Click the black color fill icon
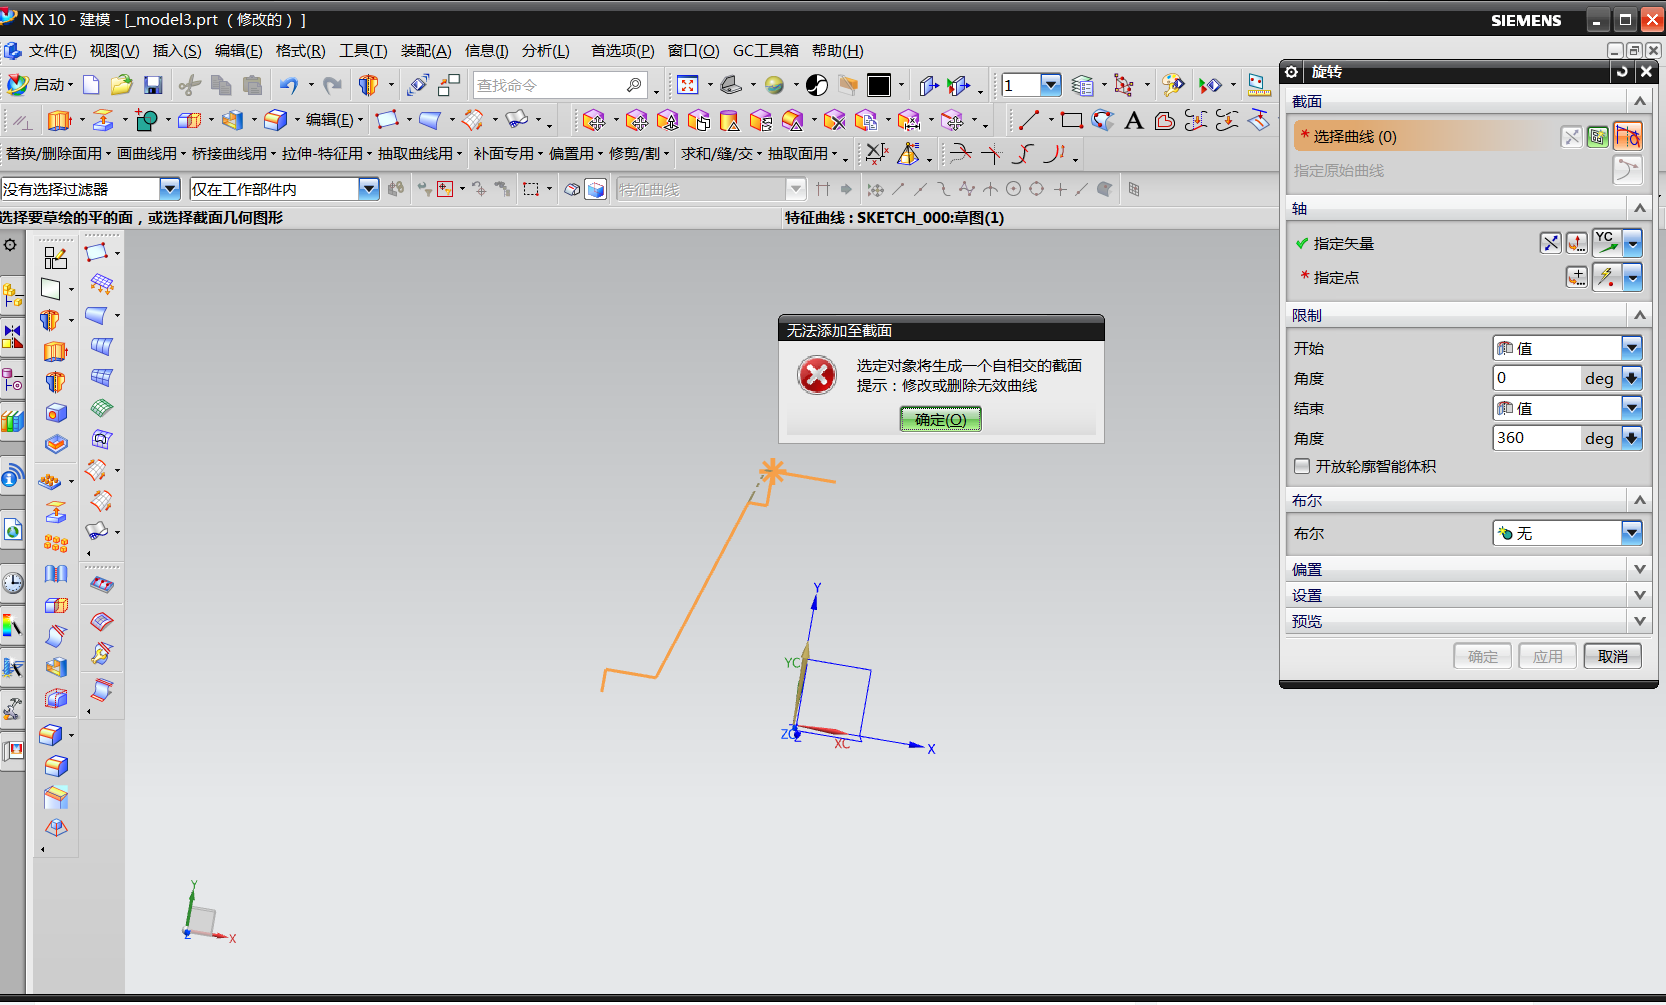Screen dimensions: 1666x1005 (879, 85)
